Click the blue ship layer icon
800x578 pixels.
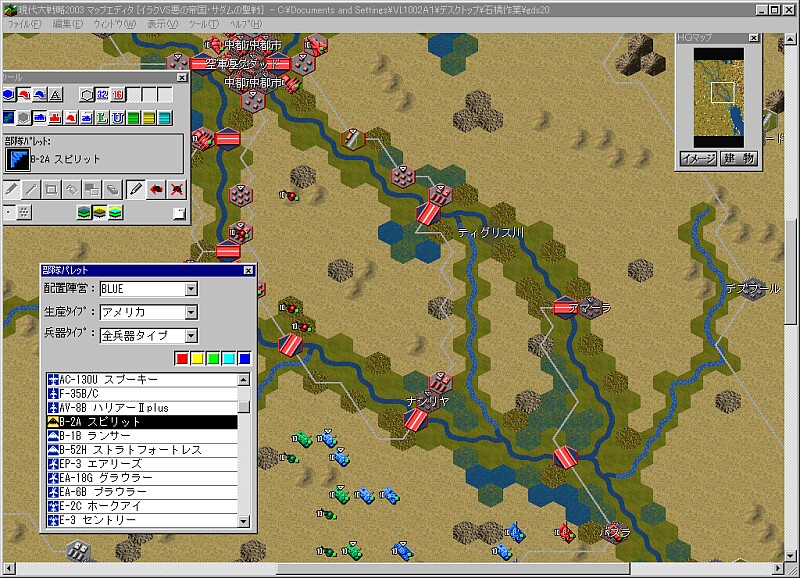[87, 118]
